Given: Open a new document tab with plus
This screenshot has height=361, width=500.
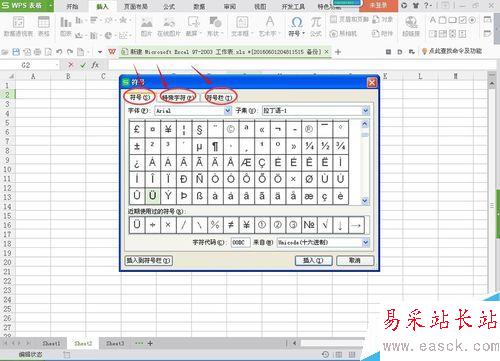Looking at the screenshot, I should 338,52.
